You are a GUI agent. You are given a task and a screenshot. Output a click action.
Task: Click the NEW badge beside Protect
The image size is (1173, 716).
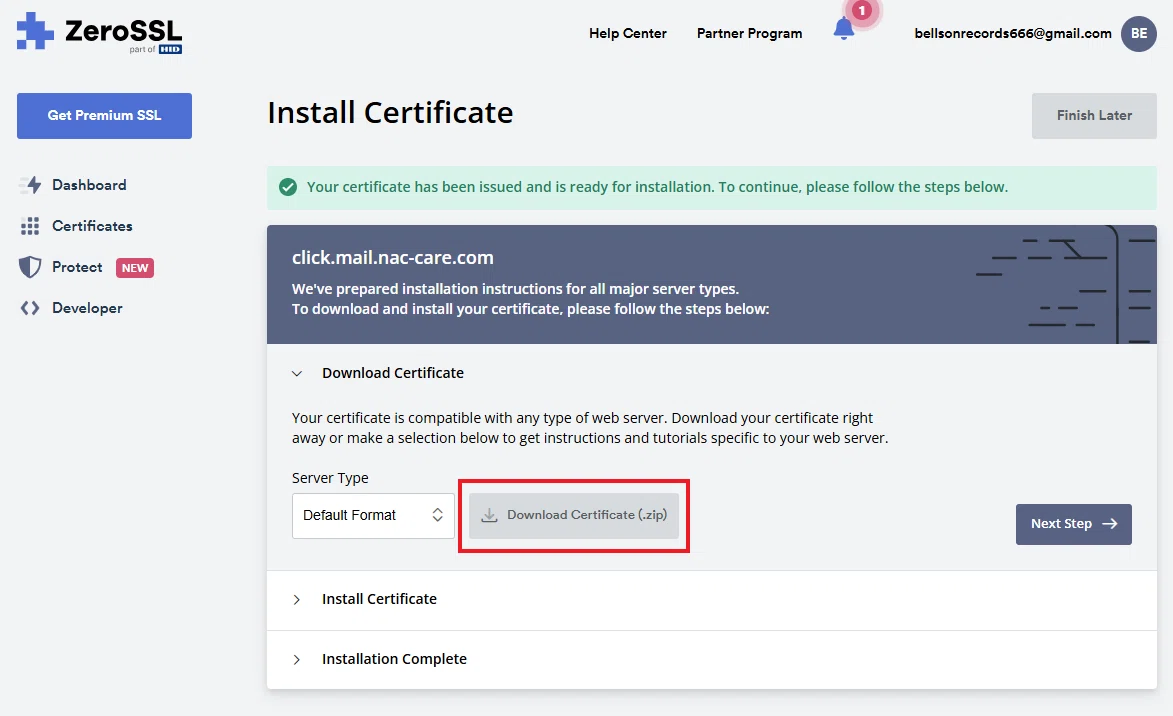135,268
